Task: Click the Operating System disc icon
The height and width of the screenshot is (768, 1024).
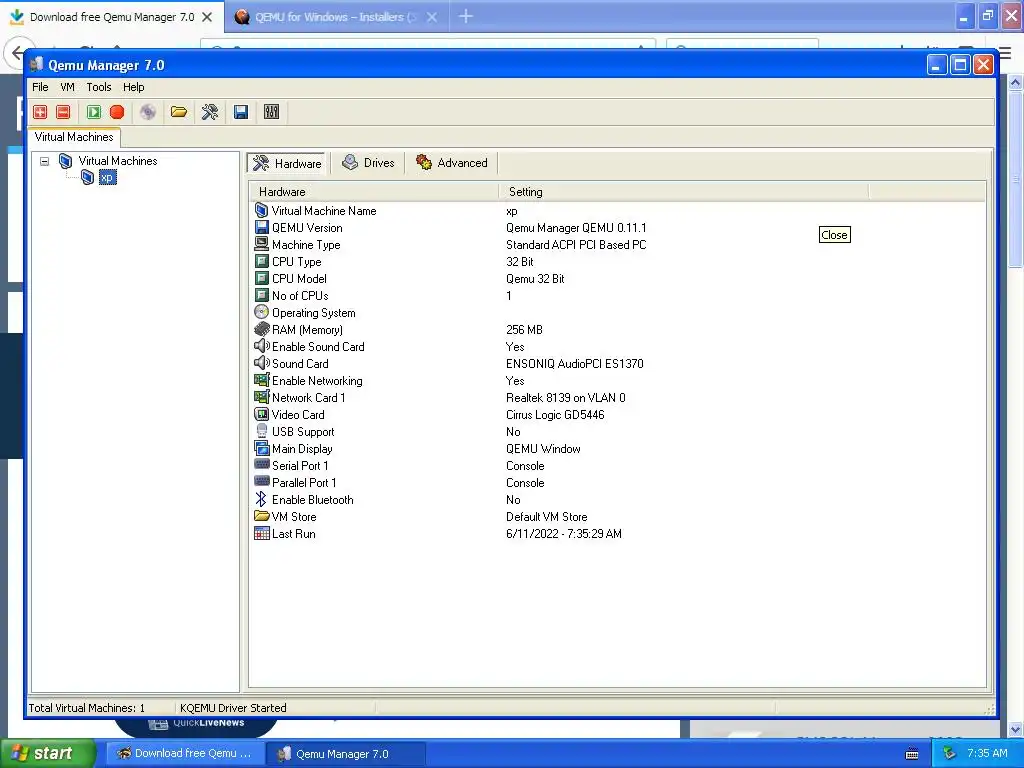Action: 261,312
